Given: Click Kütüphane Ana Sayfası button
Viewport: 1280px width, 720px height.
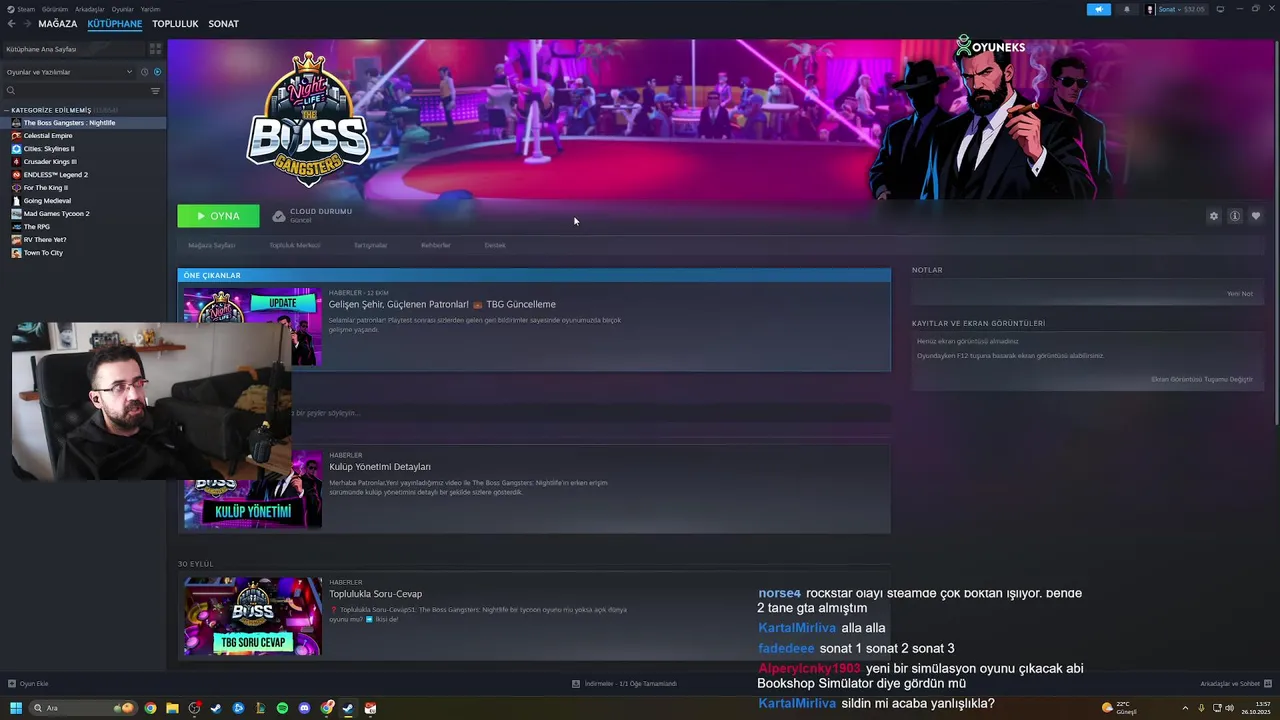Looking at the screenshot, I should coord(74,48).
